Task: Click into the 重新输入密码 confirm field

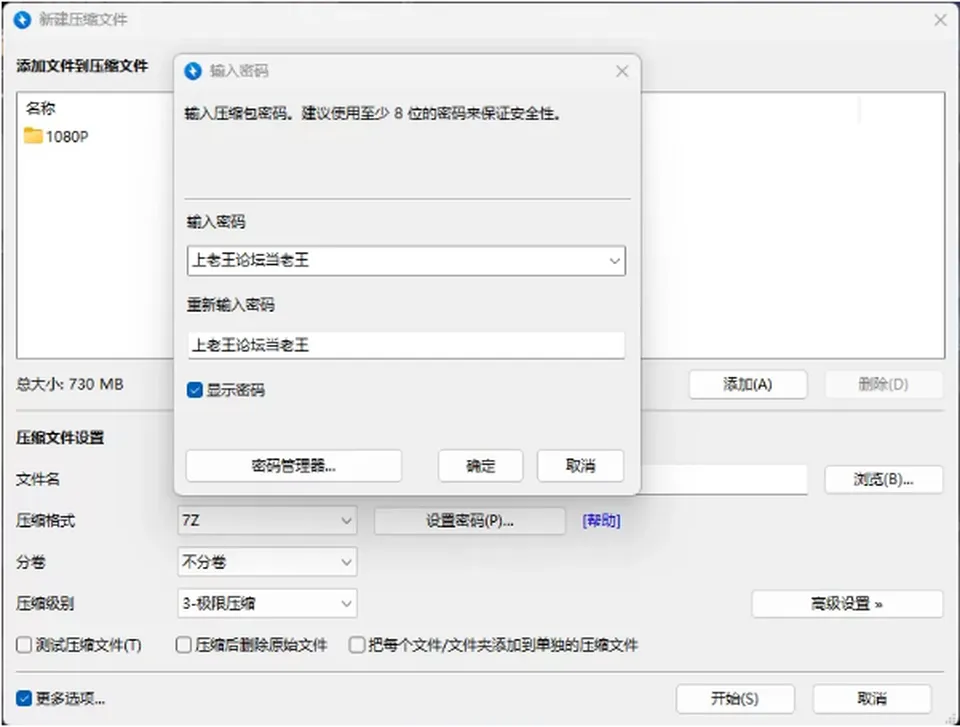Action: tap(406, 345)
